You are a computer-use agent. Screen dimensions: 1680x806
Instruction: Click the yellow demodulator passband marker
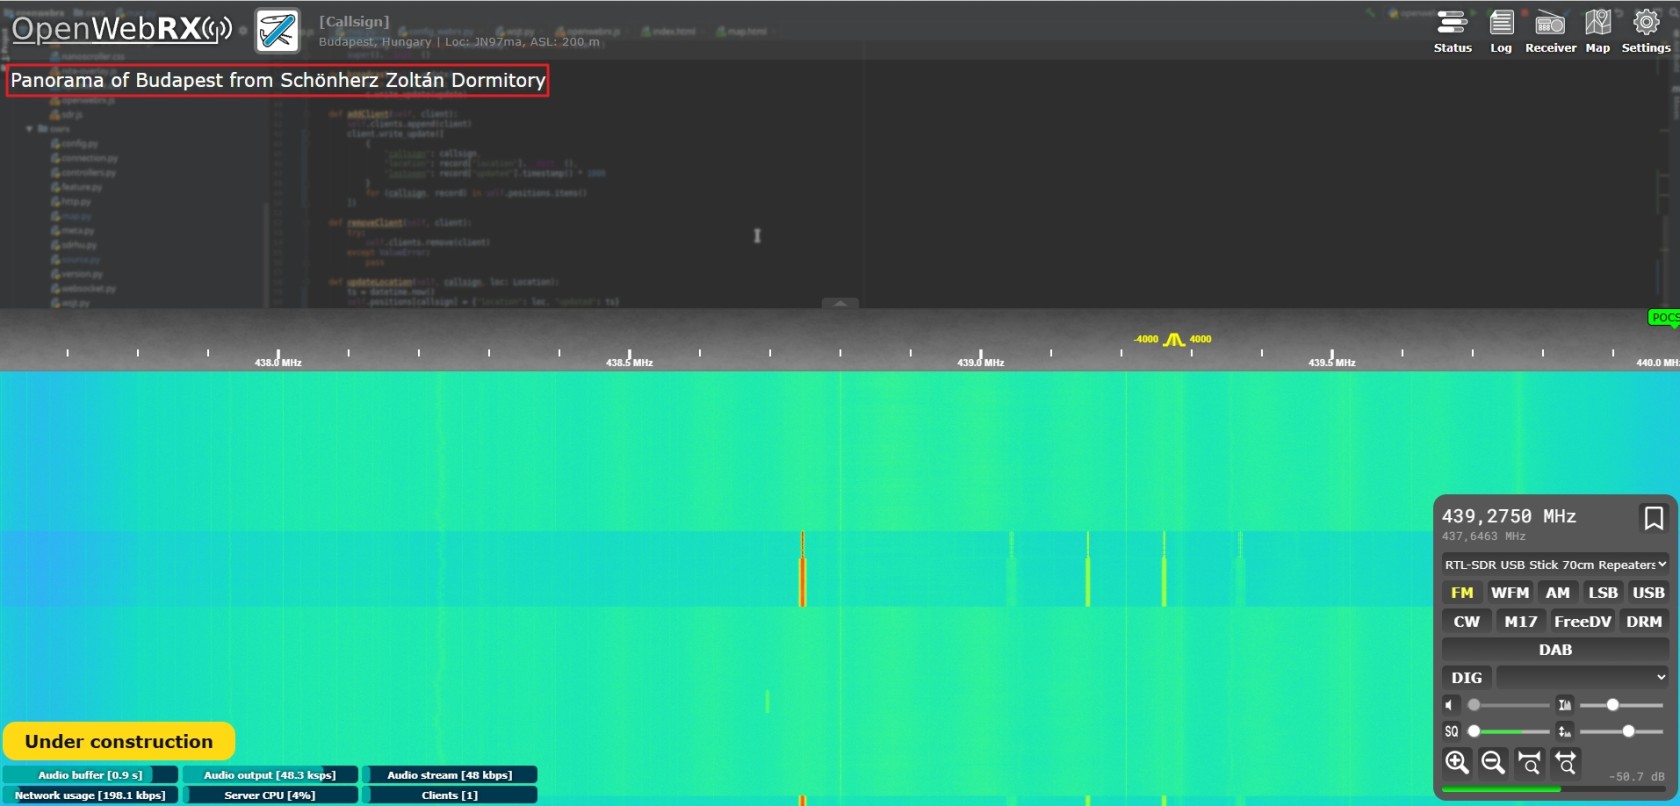click(1174, 340)
